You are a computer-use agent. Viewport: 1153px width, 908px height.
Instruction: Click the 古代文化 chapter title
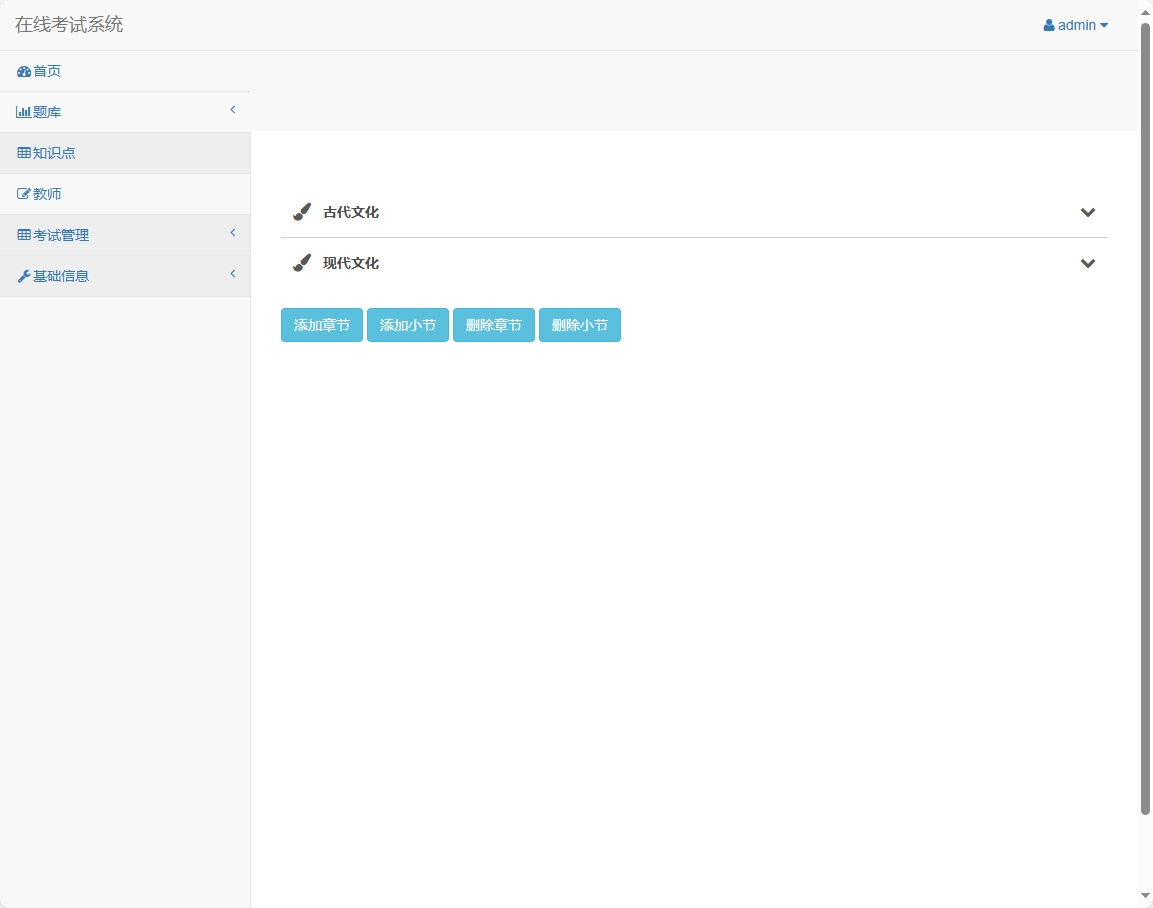coord(351,212)
